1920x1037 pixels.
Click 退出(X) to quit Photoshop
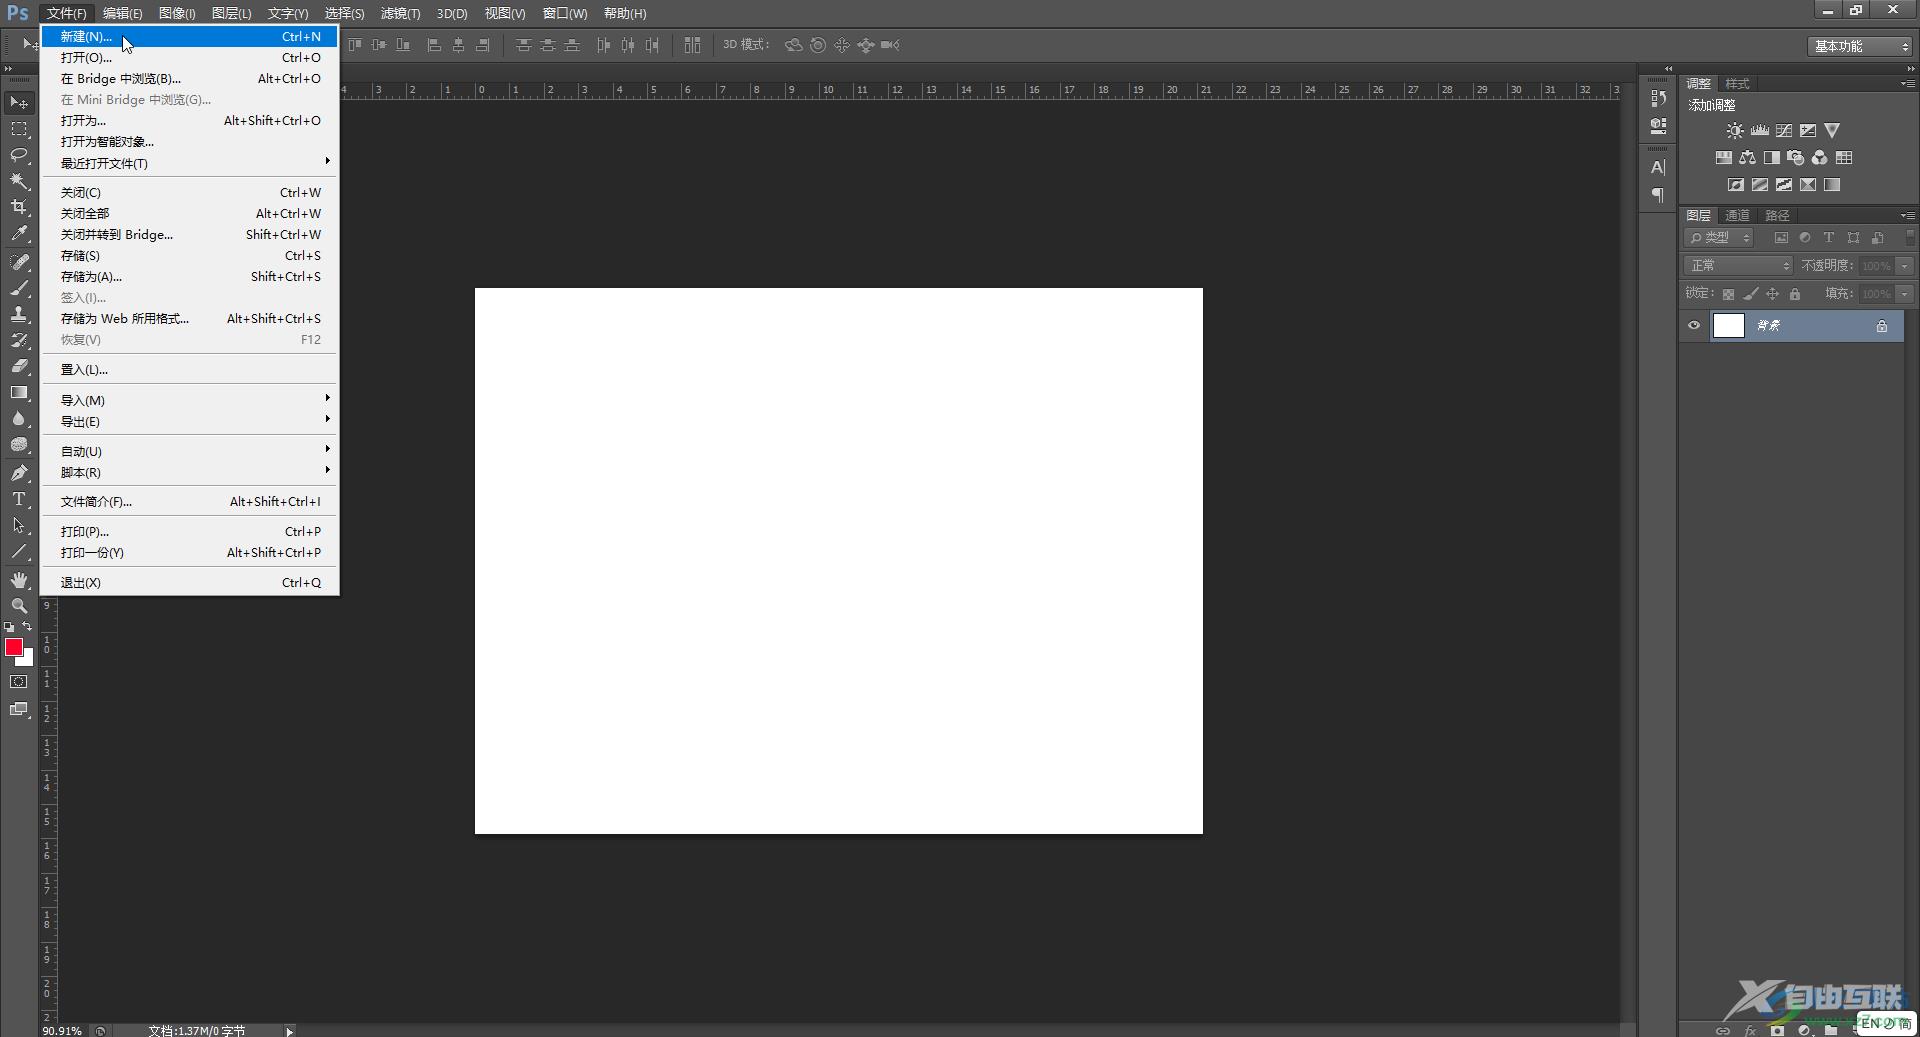(x=190, y=582)
